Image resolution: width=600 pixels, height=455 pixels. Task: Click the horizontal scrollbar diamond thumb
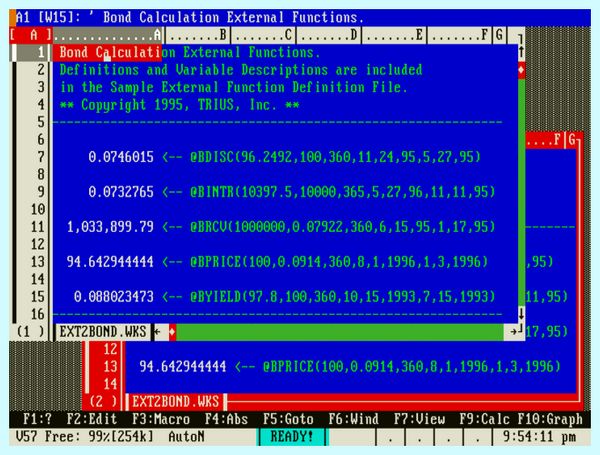172,332
